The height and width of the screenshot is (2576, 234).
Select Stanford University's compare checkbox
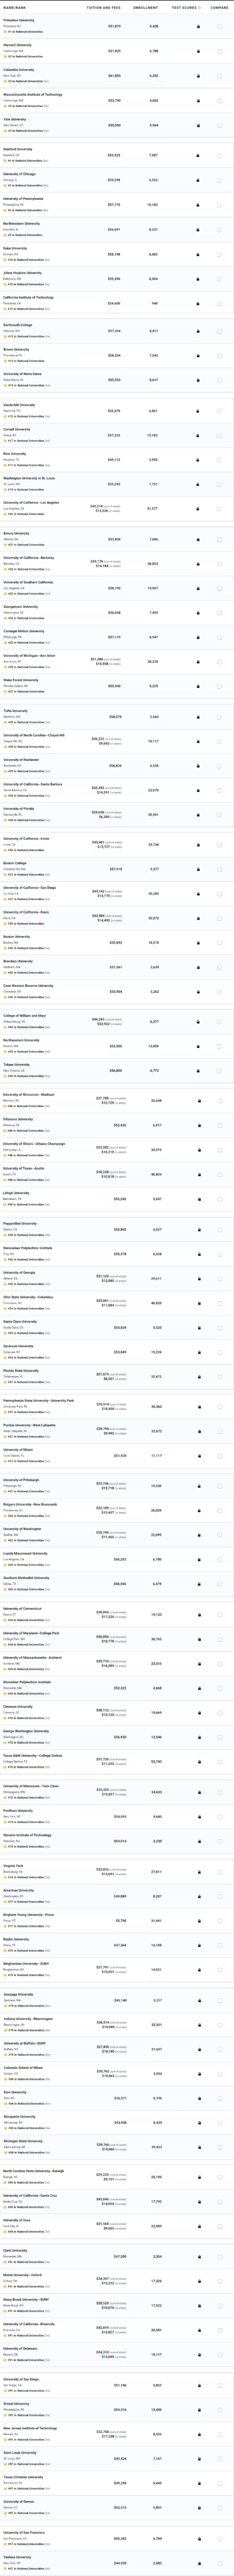219,155
